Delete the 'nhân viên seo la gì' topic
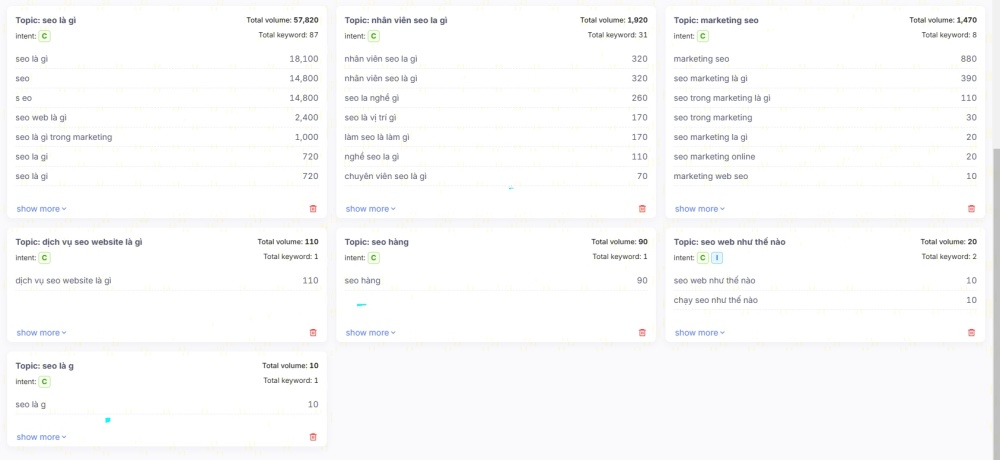 point(642,209)
